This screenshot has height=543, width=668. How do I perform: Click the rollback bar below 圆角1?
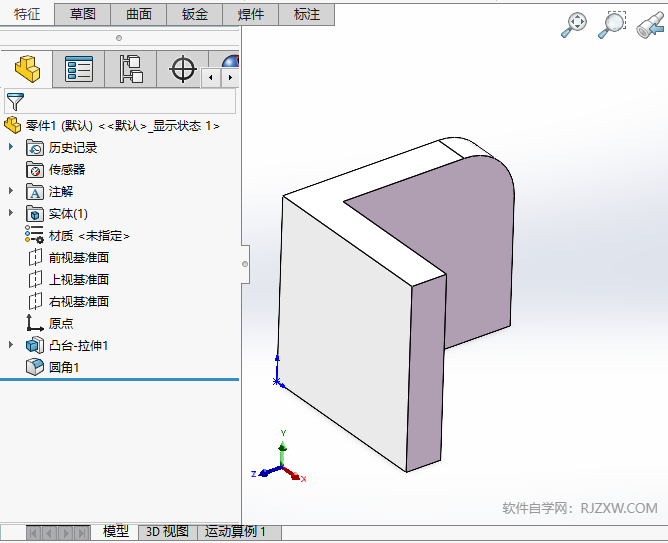[x=120, y=379]
